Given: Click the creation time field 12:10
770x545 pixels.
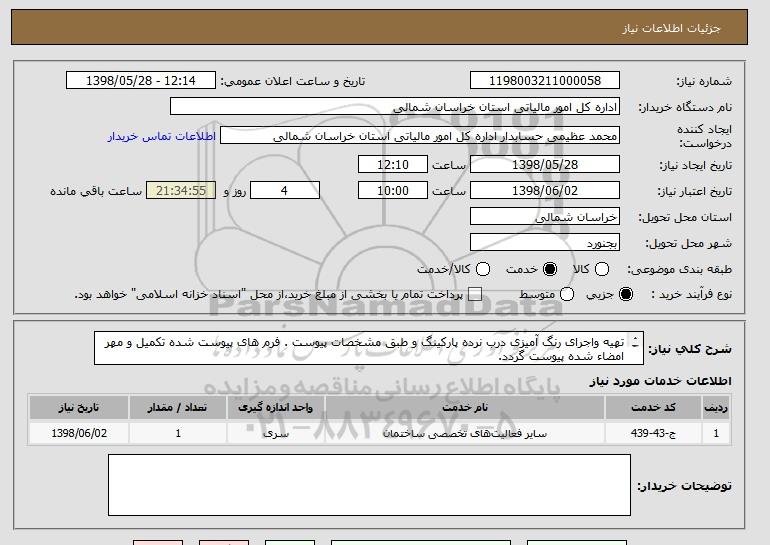Looking at the screenshot, I should [x=393, y=164].
